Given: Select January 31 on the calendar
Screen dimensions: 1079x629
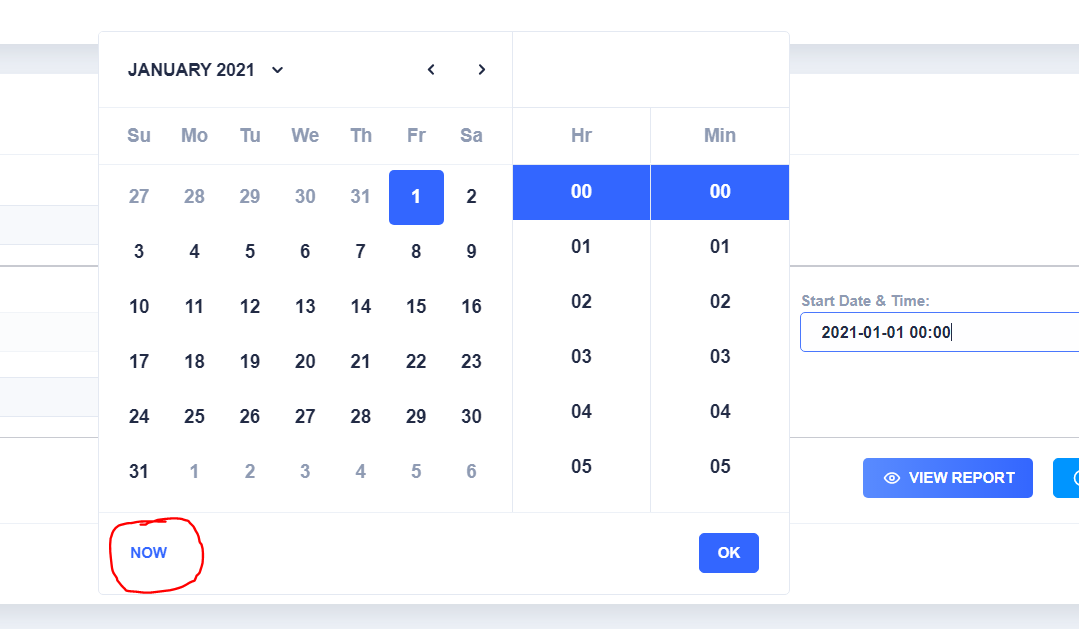Looking at the screenshot, I should pyautogui.click(x=139, y=471).
